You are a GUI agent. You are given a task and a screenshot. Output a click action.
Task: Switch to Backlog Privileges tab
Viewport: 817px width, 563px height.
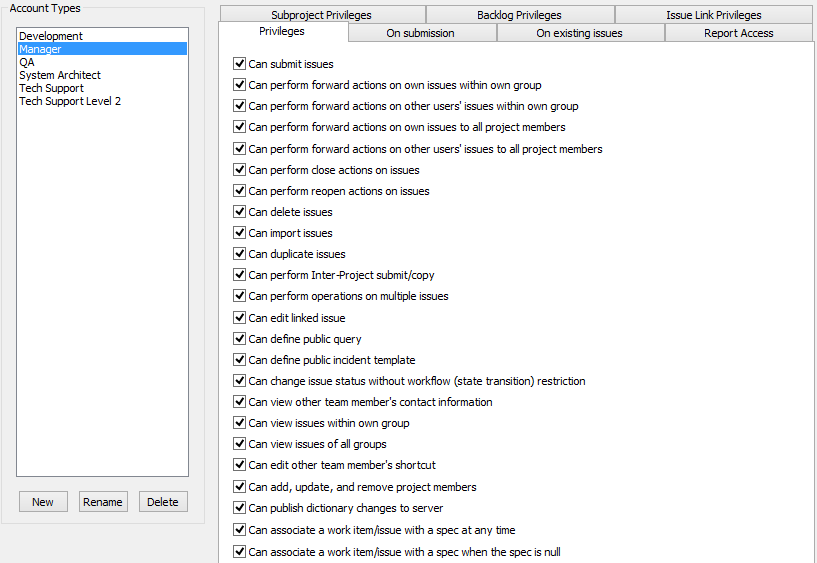(x=519, y=15)
